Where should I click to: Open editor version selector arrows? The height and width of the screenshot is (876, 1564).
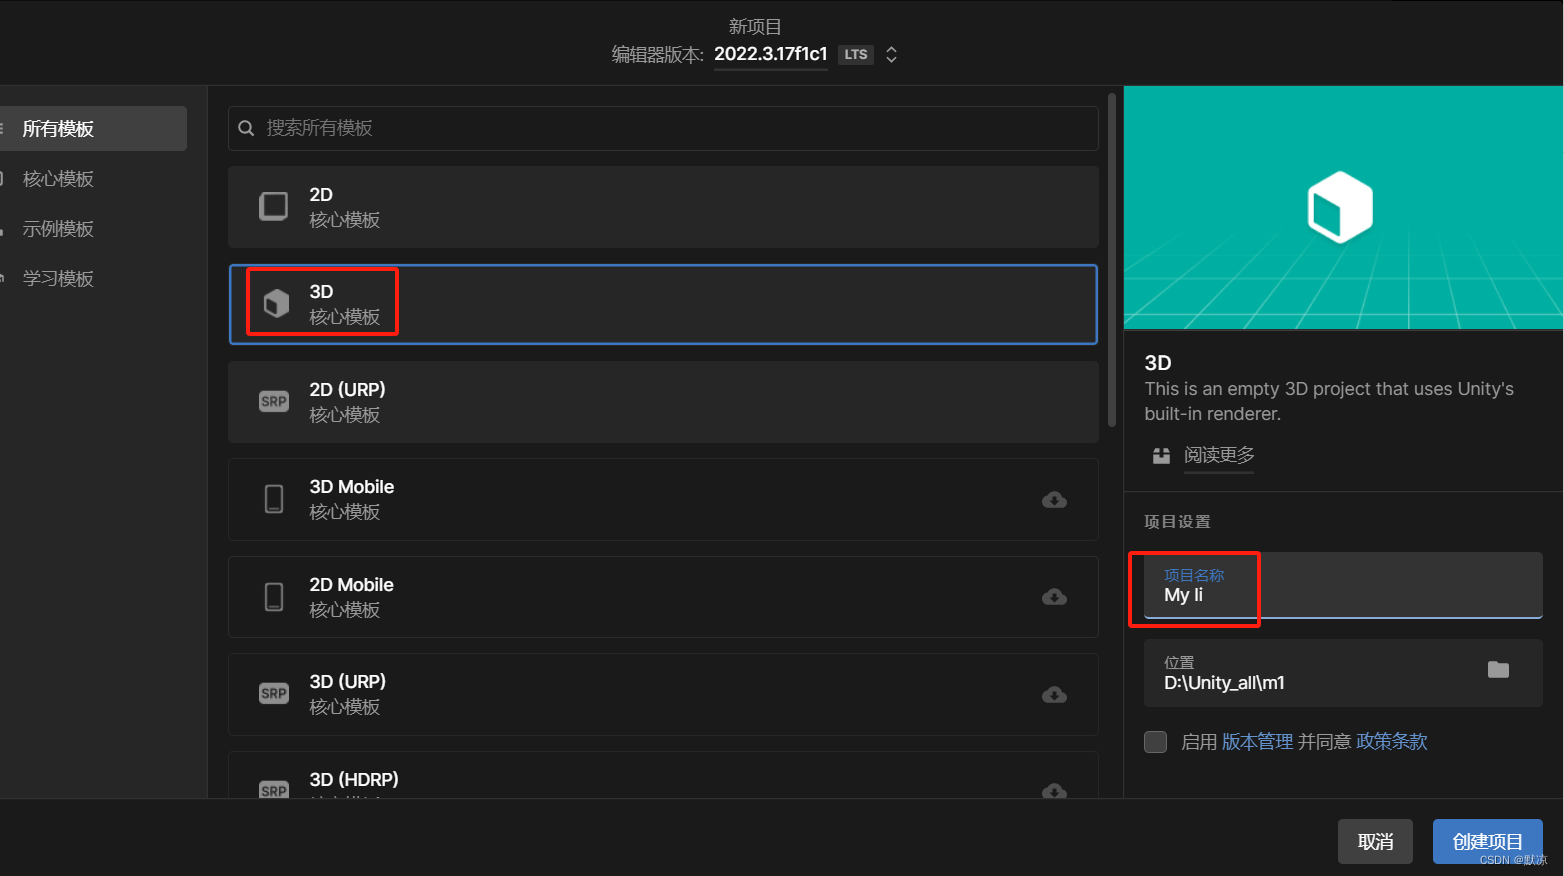(x=891, y=55)
